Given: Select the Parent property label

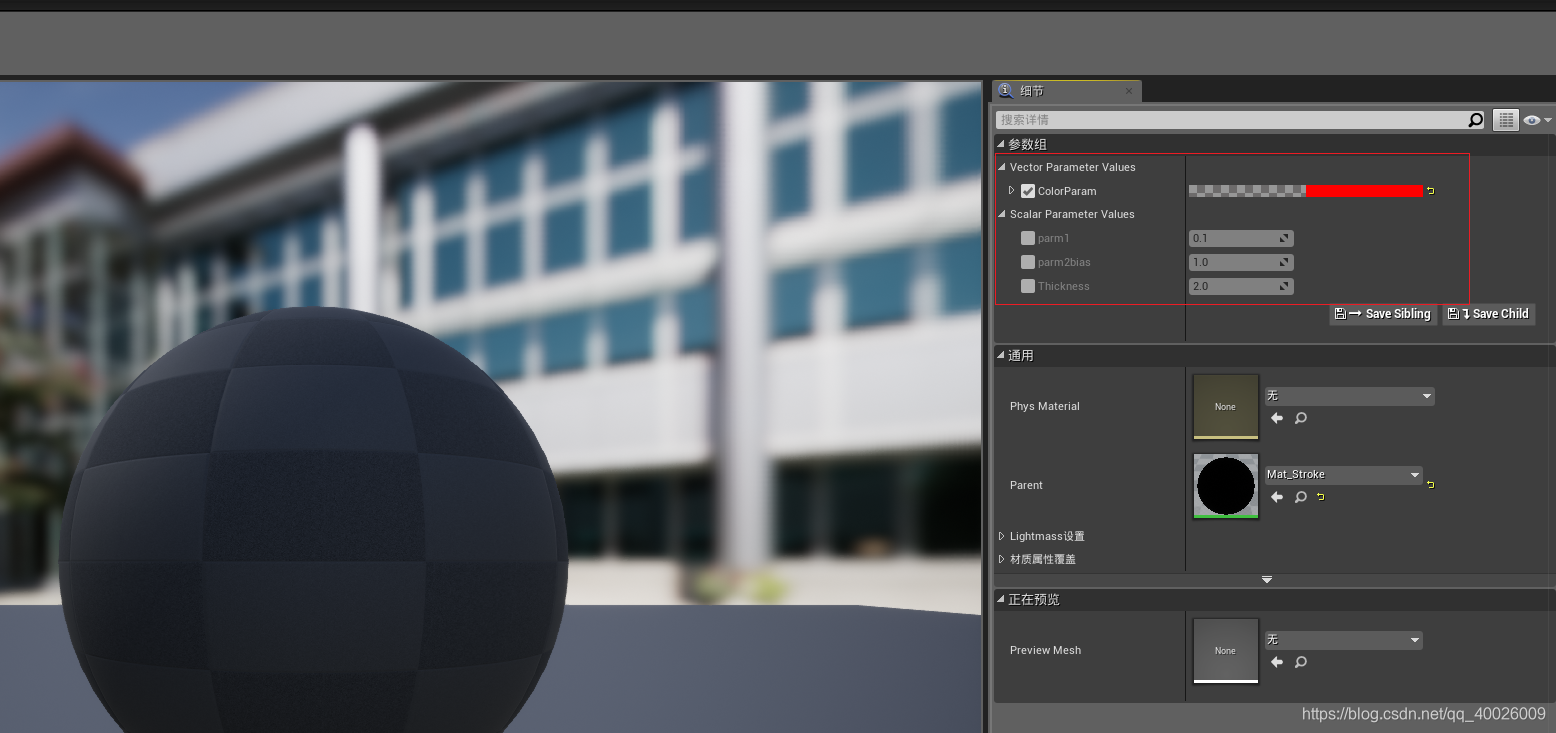Looking at the screenshot, I should click(1026, 486).
